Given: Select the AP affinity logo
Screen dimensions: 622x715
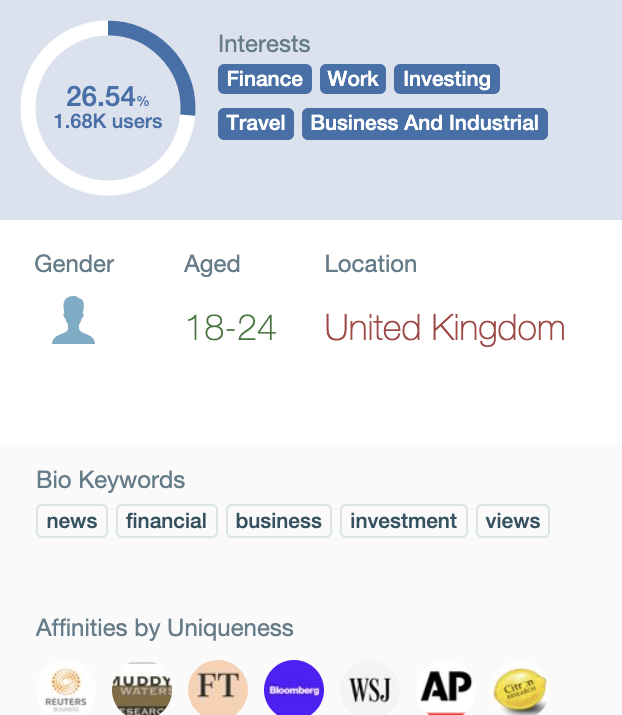Looking at the screenshot, I should click(x=446, y=689).
